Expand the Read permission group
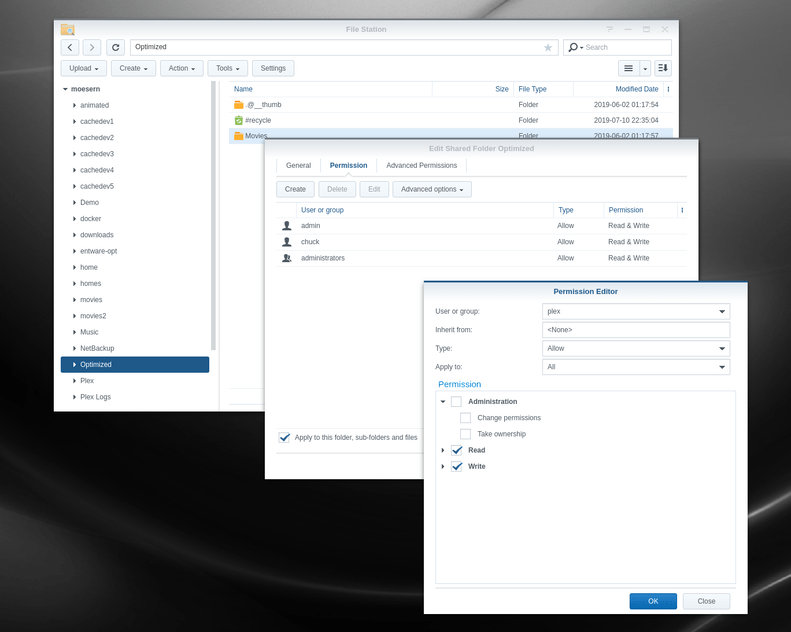791x632 pixels. click(443, 450)
